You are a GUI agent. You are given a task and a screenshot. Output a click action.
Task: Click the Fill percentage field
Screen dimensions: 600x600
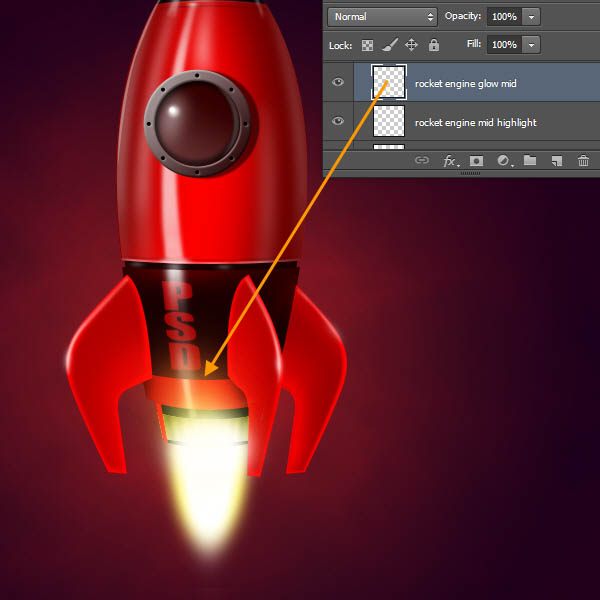(x=503, y=45)
